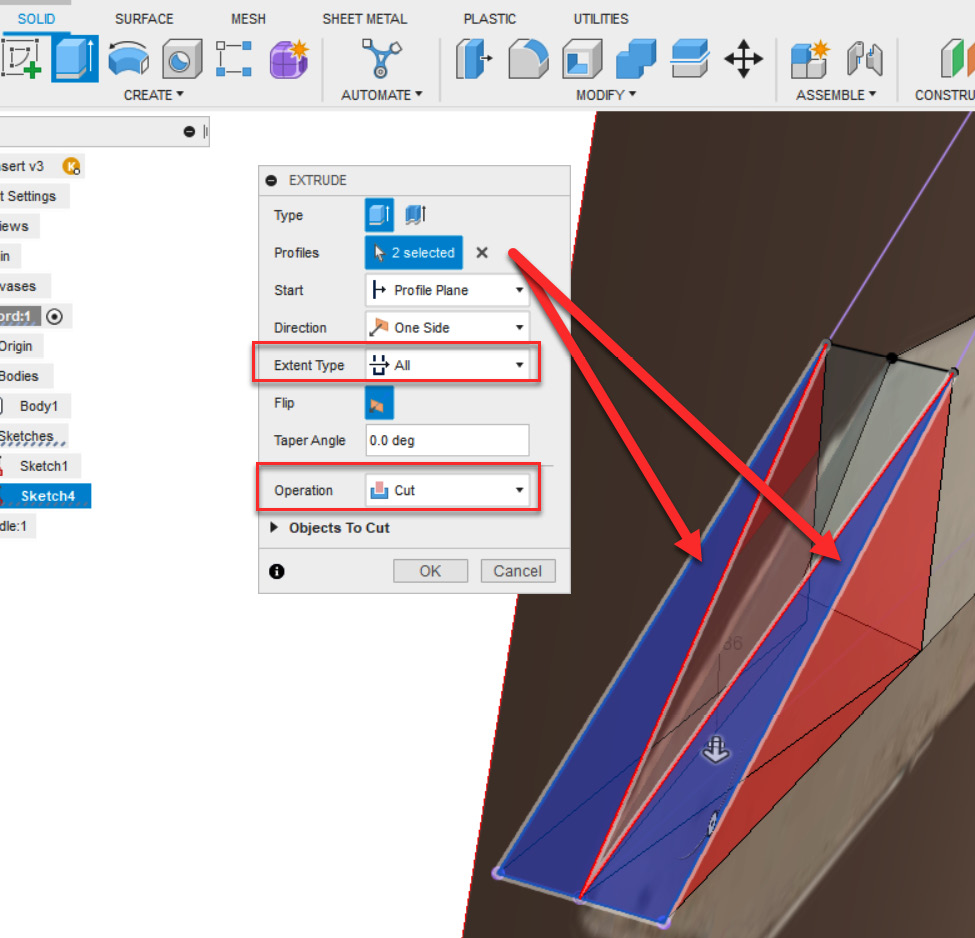Create a New Component via Assemble icon

809,58
